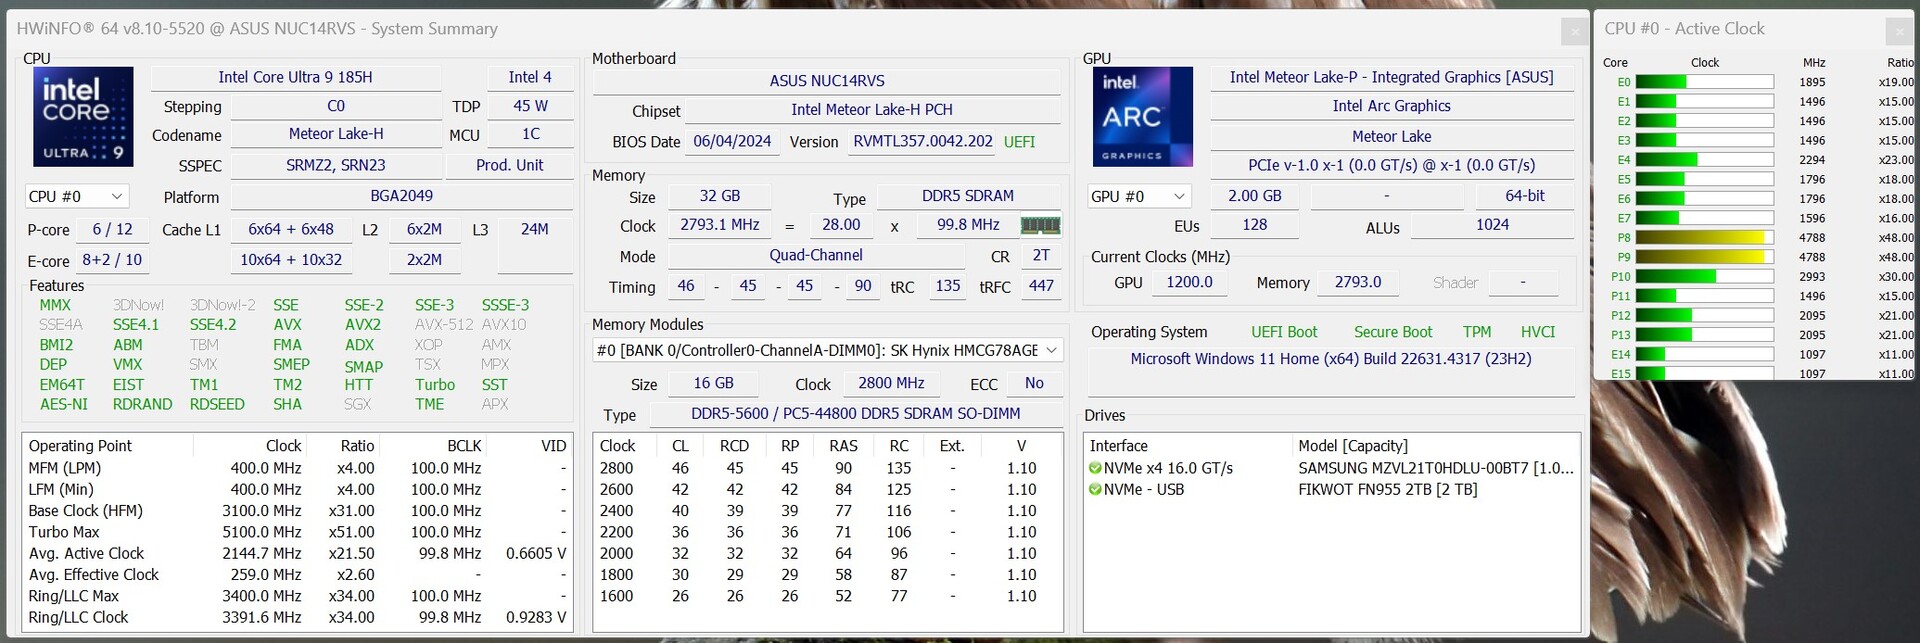Click the L1 cache value 6x64 + 6x48
1920x643 pixels.
(x=291, y=229)
